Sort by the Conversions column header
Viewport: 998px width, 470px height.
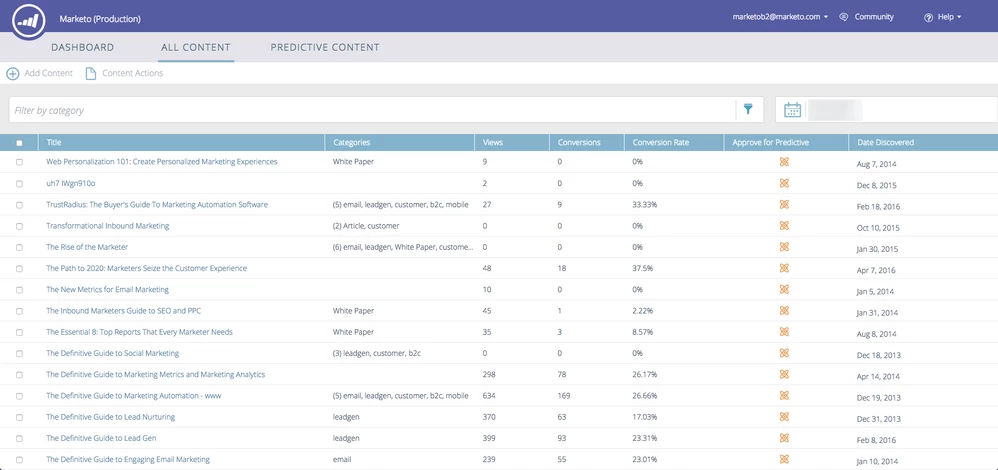point(579,143)
